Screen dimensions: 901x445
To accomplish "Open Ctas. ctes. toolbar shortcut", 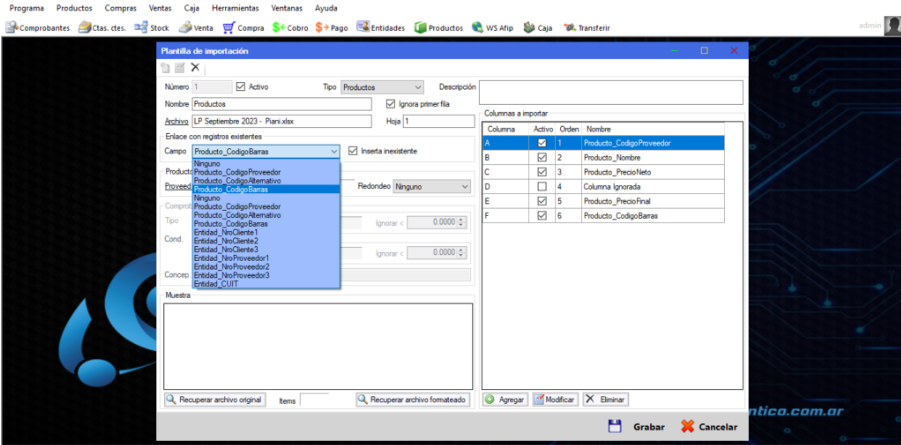I will (x=103, y=28).
